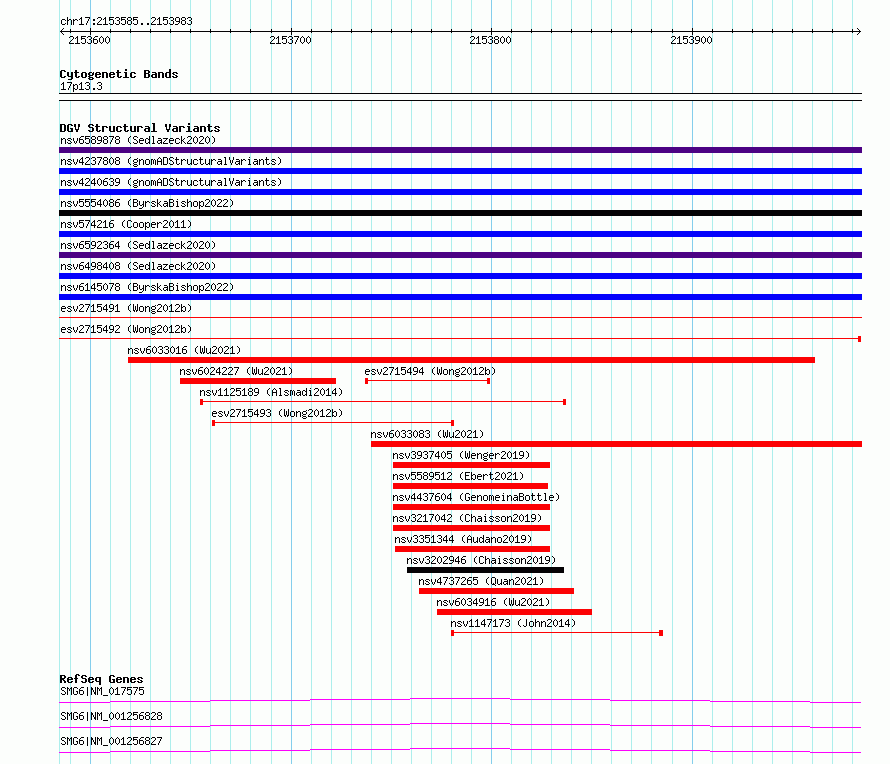Screen dimensions: 890x764
Task: Open nsv4437604 (GenomeinaBottle) variant
Action: tap(476, 497)
